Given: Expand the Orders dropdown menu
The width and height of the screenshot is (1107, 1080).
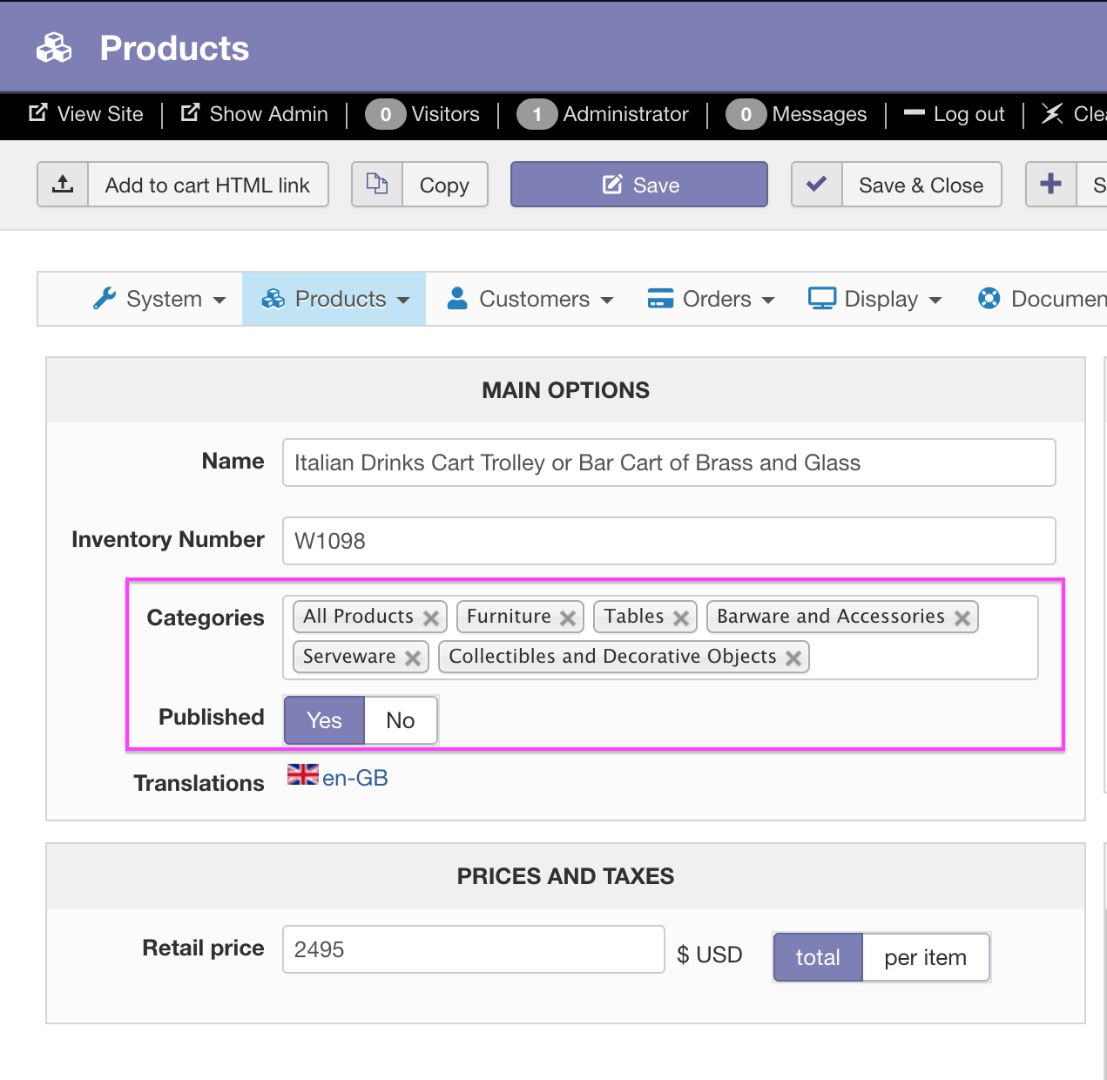Looking at the screenshot, I should (x=712, y=299).
